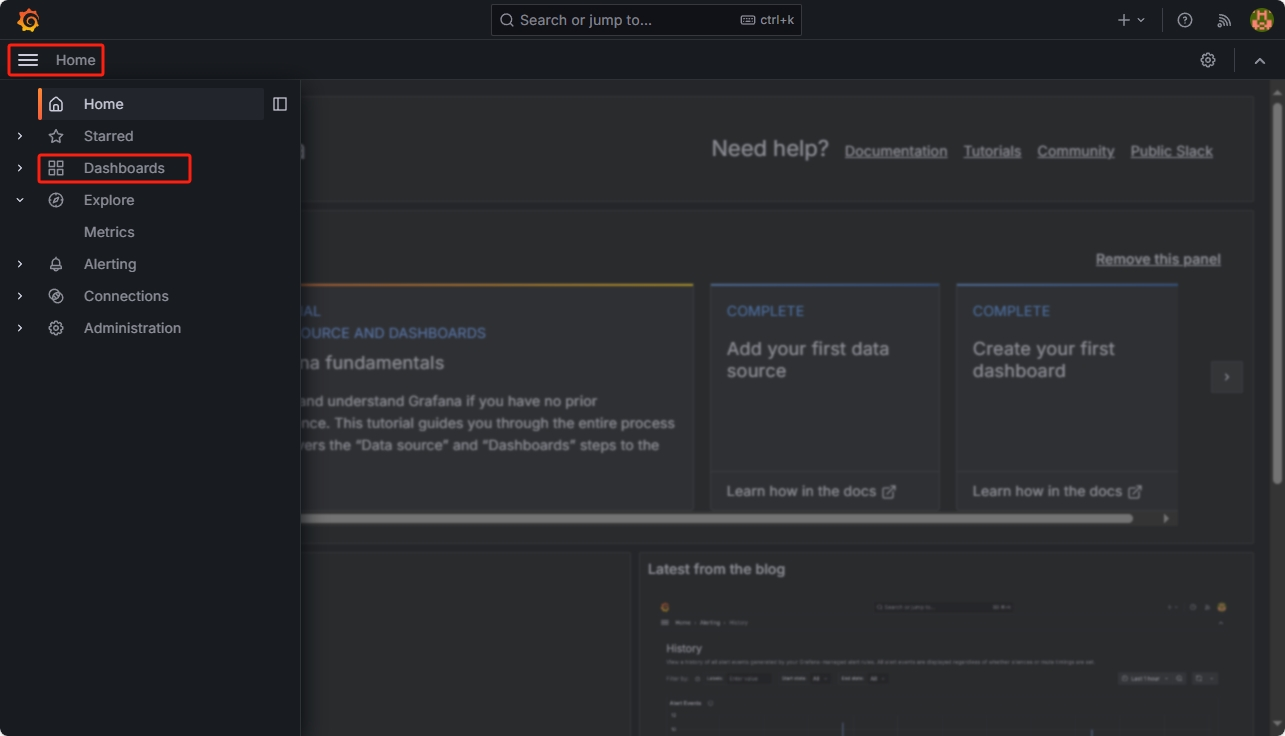Screen dimensions: 1285x736
Task: Click the Explore compass icon
Action: point(56,200)
